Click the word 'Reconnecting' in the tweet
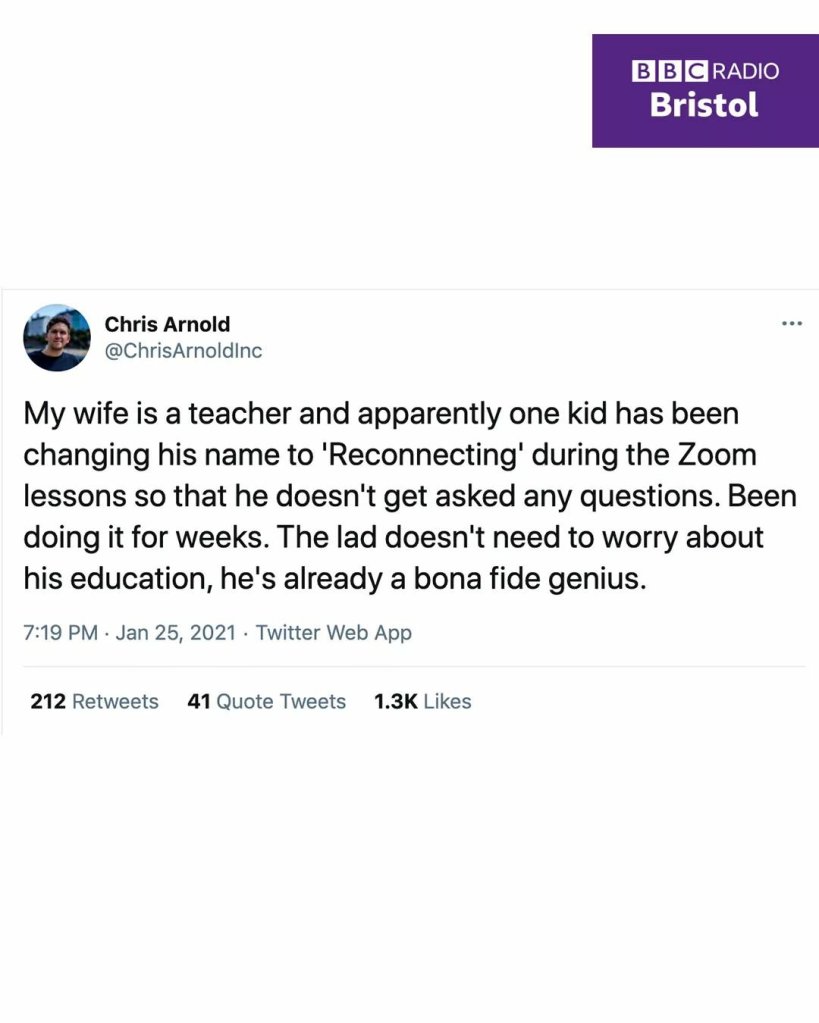This screenshot has width=819, height=1023. 424,455
